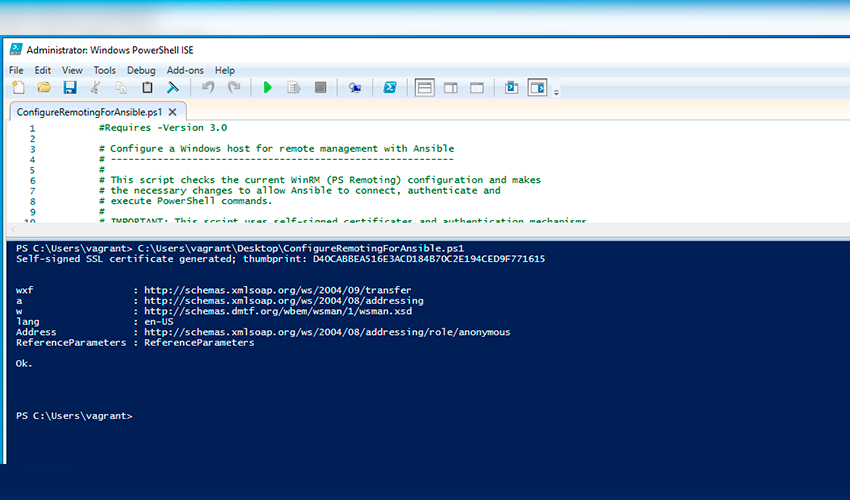Viewport: 850px width, 500px height.
Task: Open the Debug menu
Action: pyautogui.click(x=141, y=70)
